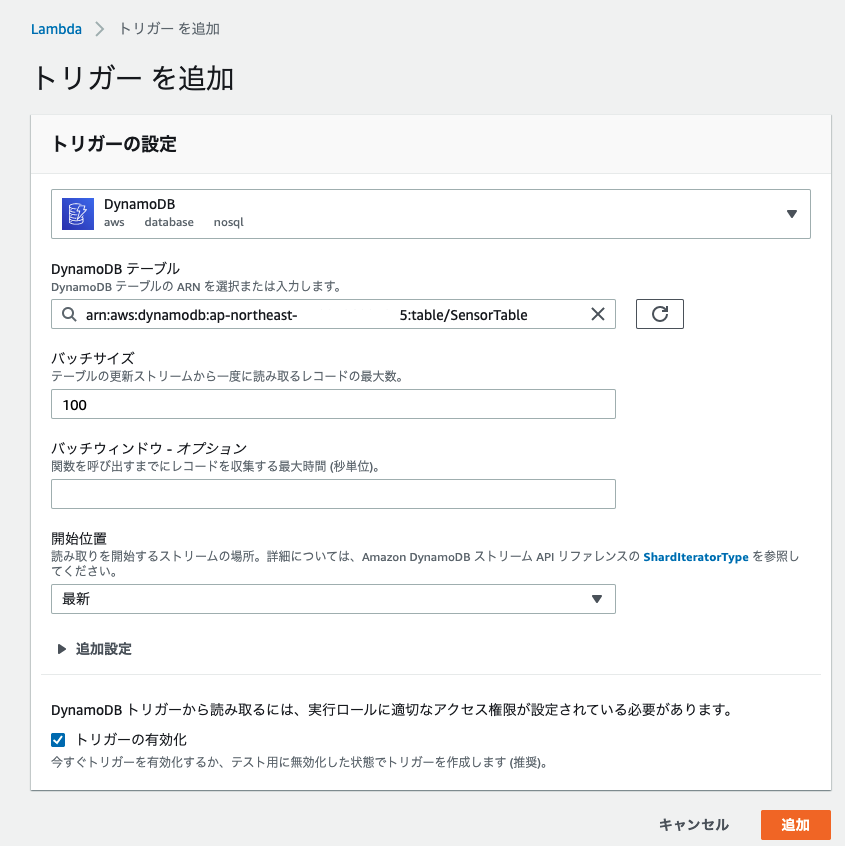Click the DynamoDB service icon
Image resolution: width=845 pixels, height=846 pixels.
pos(78,214)
